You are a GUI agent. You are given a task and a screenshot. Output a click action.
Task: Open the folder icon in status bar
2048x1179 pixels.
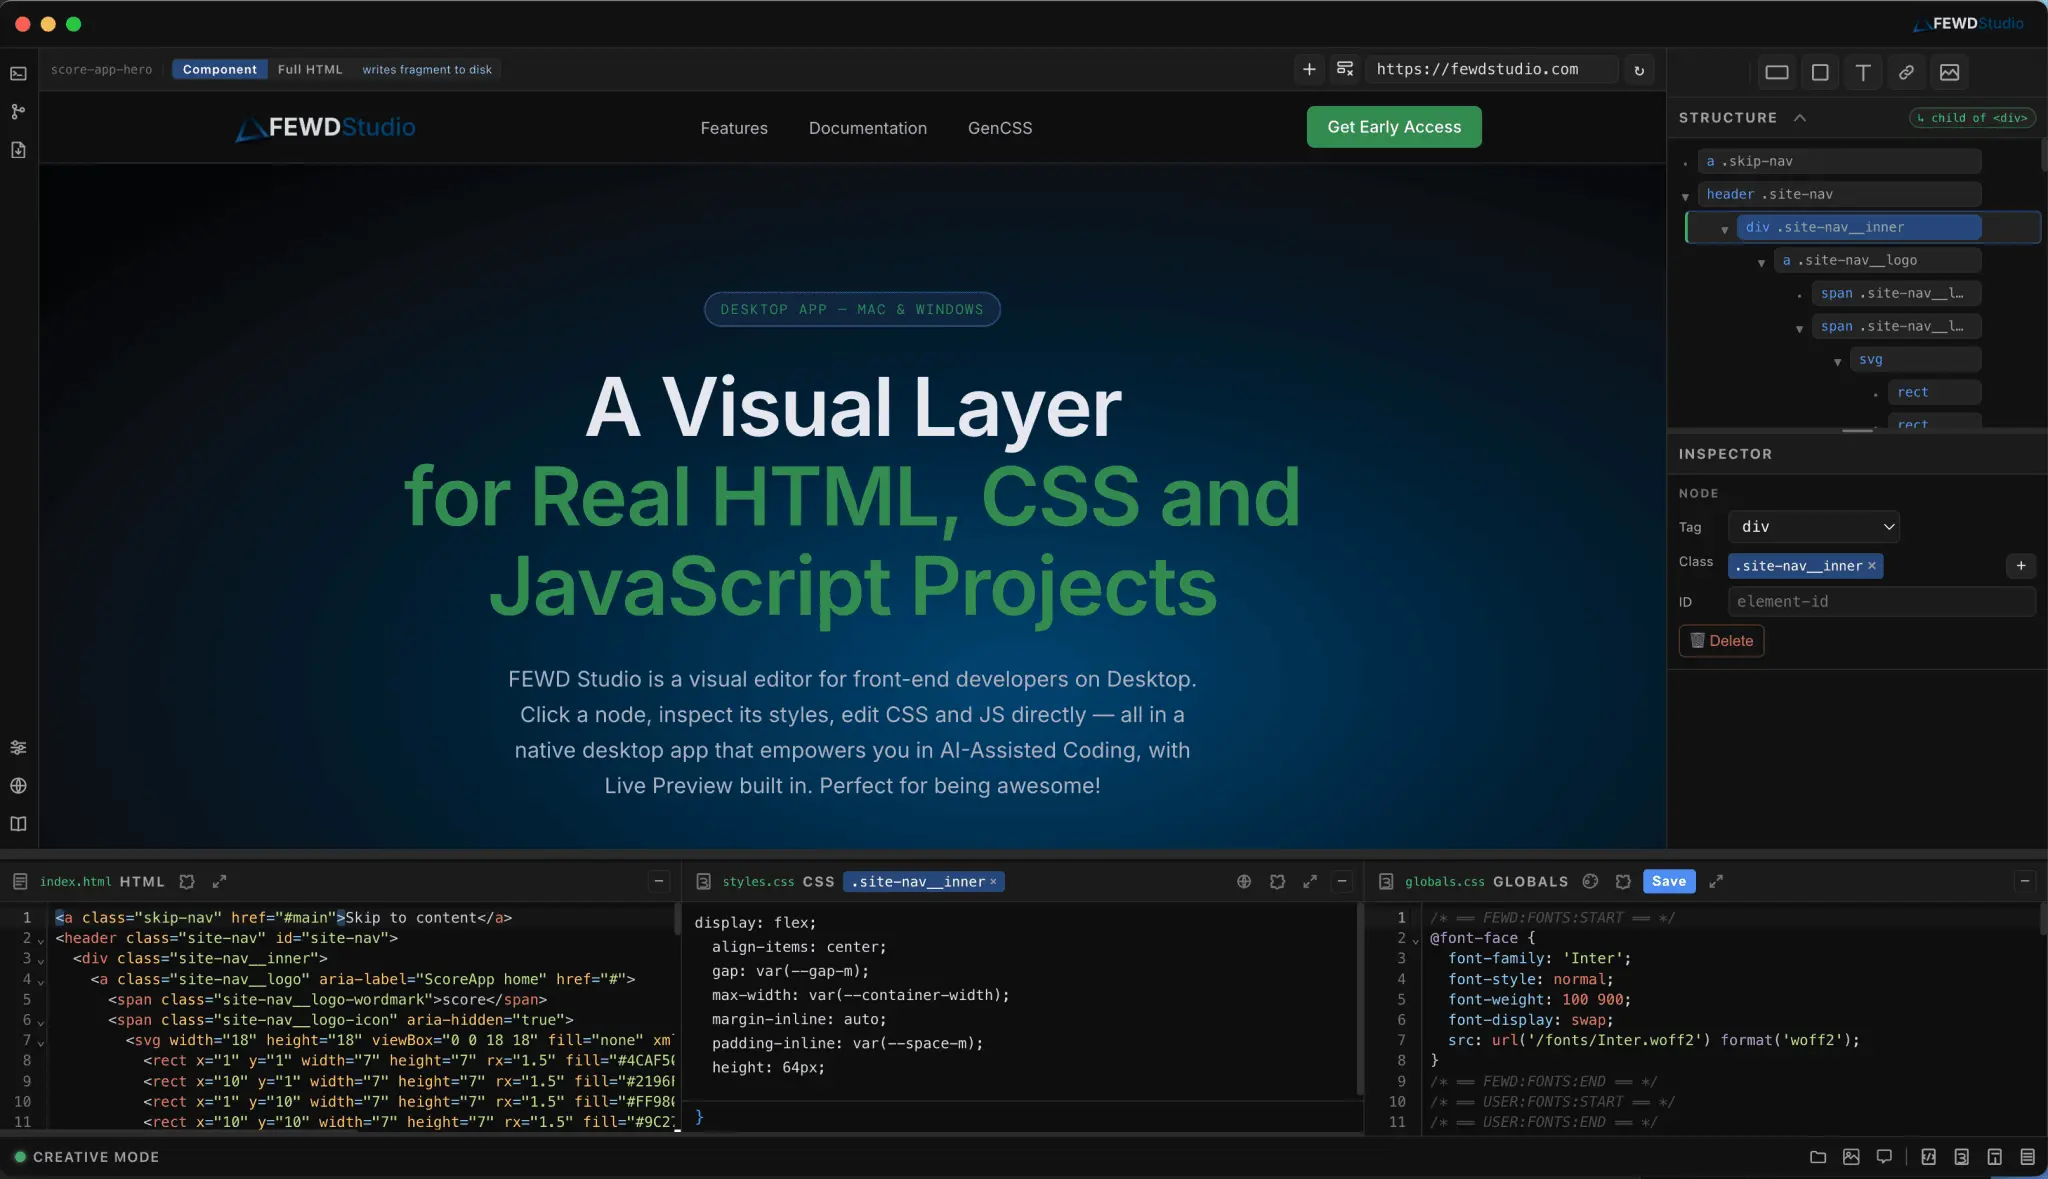1818,1157
